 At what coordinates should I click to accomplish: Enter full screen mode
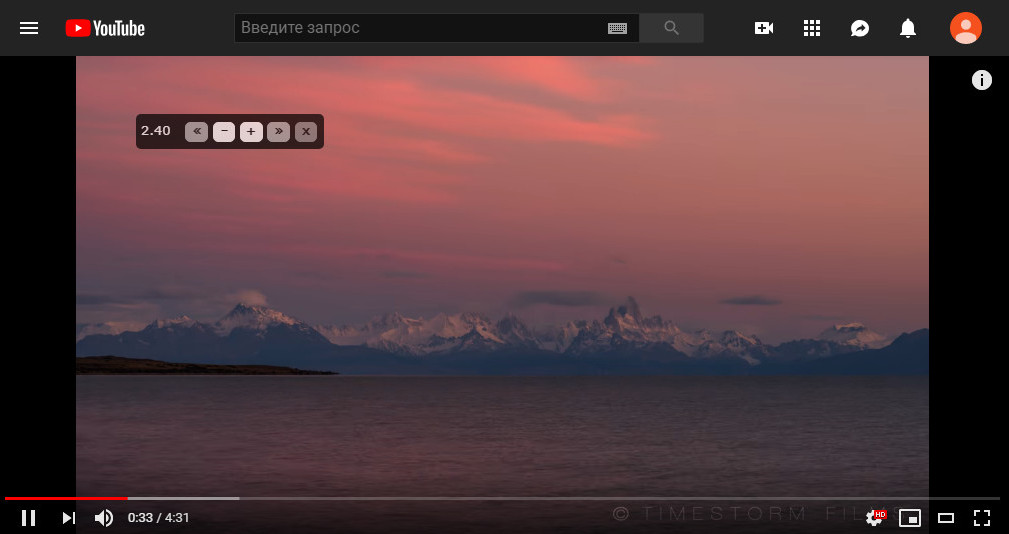981,517
